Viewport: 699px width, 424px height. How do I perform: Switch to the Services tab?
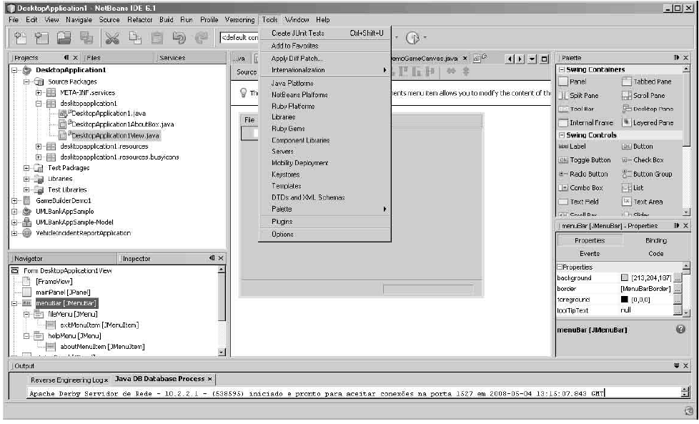172,59
